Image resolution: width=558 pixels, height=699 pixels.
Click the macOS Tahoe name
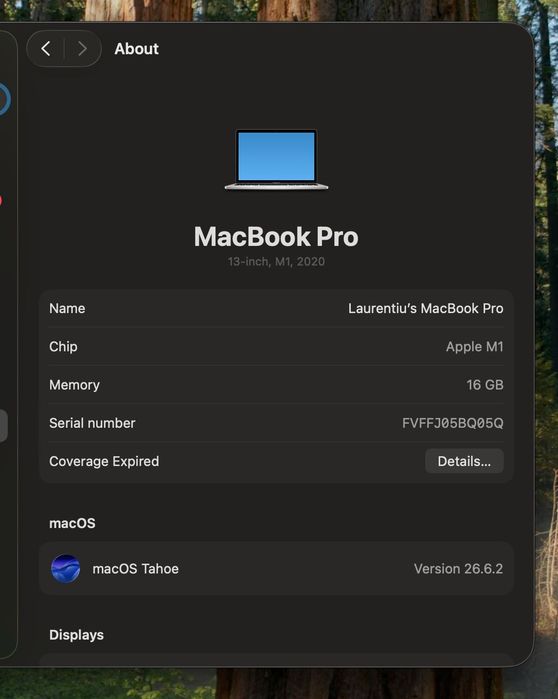pyautogui.click(x=135, y=569)
